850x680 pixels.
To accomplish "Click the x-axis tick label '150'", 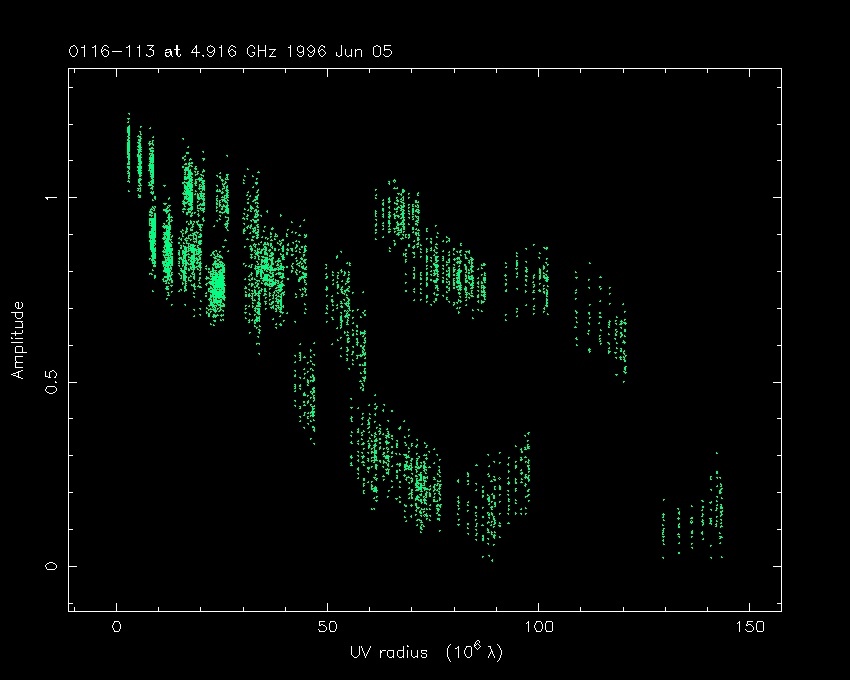I will click(750, 627).
